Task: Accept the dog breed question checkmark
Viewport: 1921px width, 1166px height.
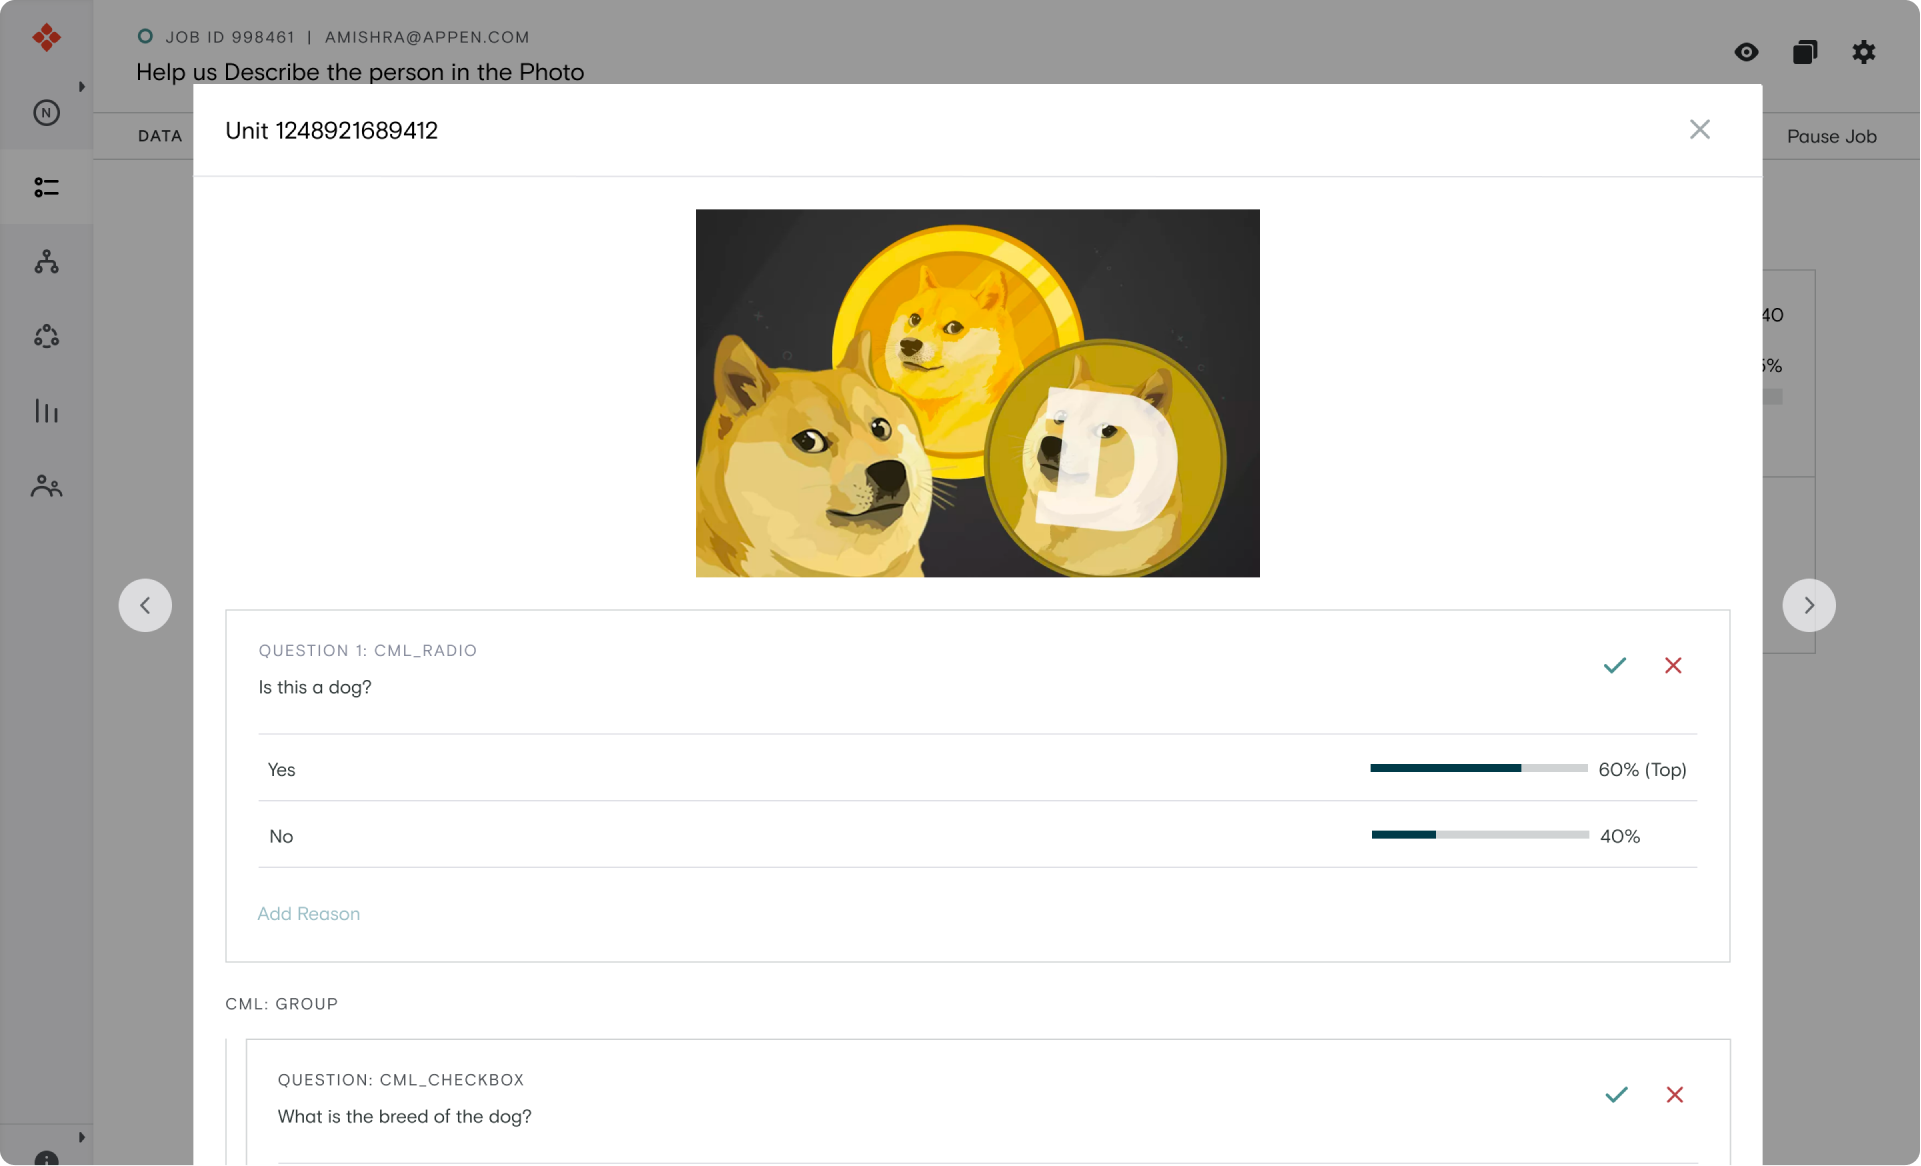Action: 1616,1095
